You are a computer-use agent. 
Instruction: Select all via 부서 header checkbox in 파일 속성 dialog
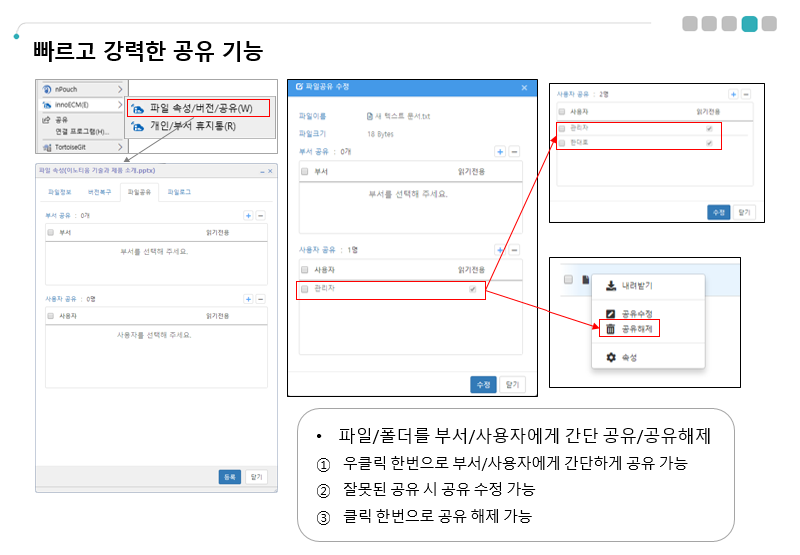[x=50, y=232]
